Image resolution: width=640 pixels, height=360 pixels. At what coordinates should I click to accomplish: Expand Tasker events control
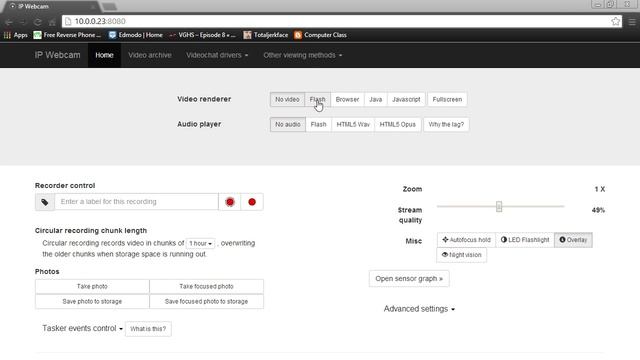pos(82,329)
